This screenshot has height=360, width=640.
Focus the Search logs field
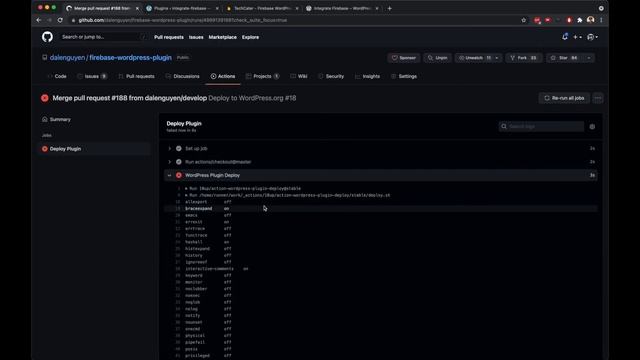pos(541,127)
